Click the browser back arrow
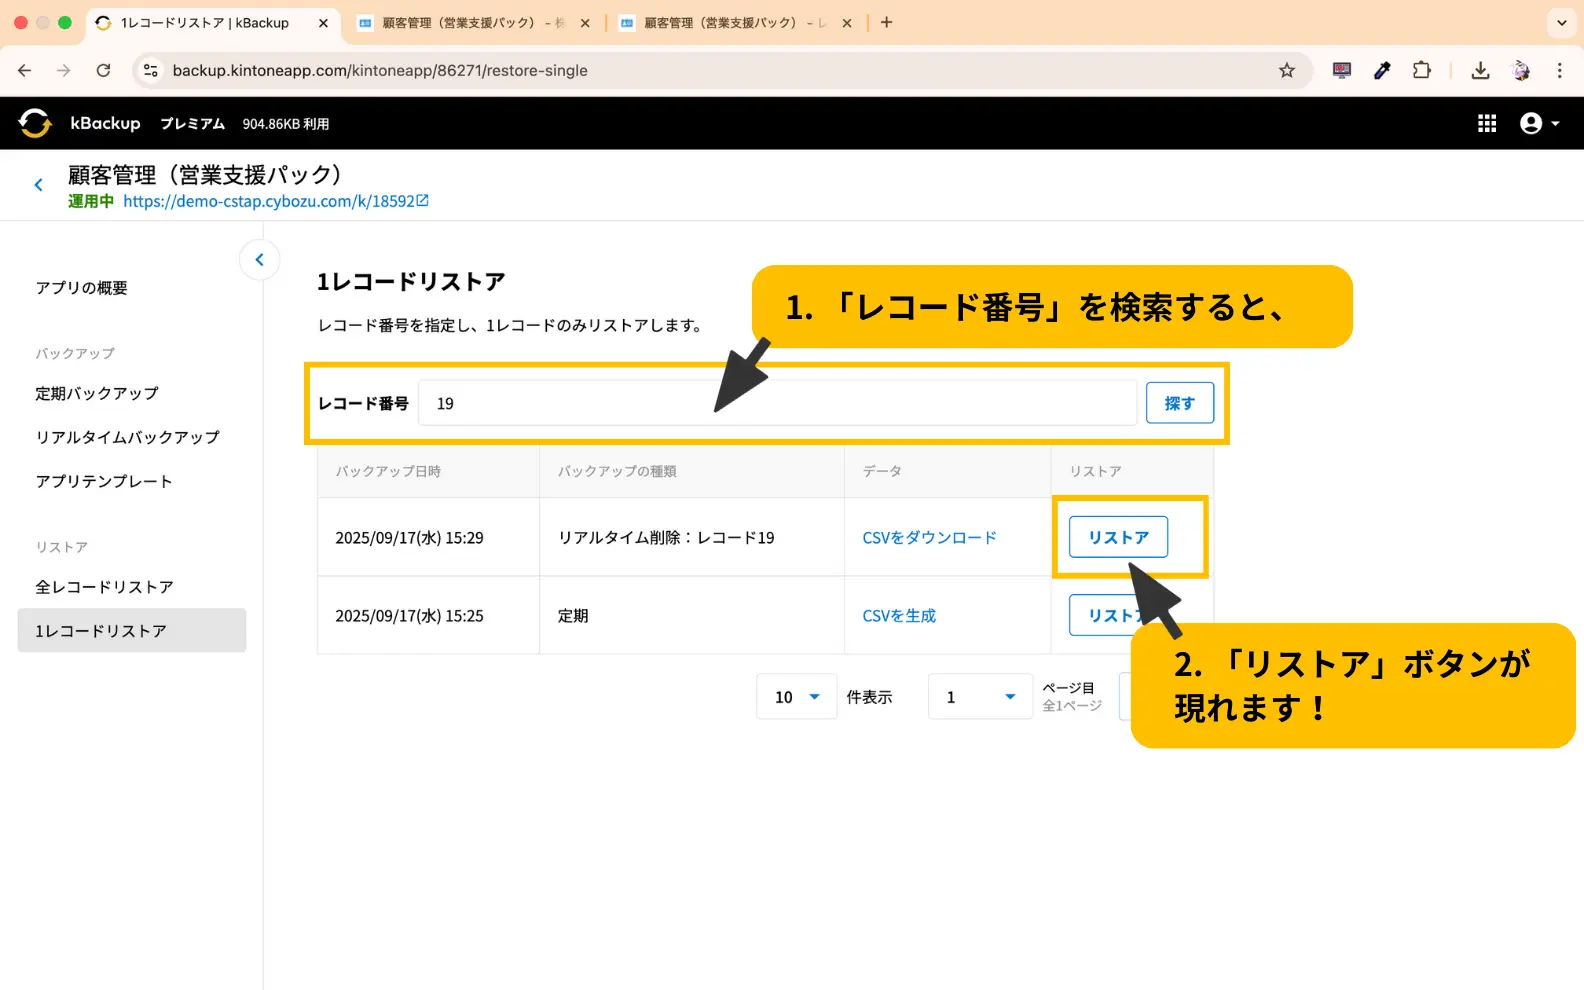The height and width of the screenshot is (990, 1584). coord(25,70)
